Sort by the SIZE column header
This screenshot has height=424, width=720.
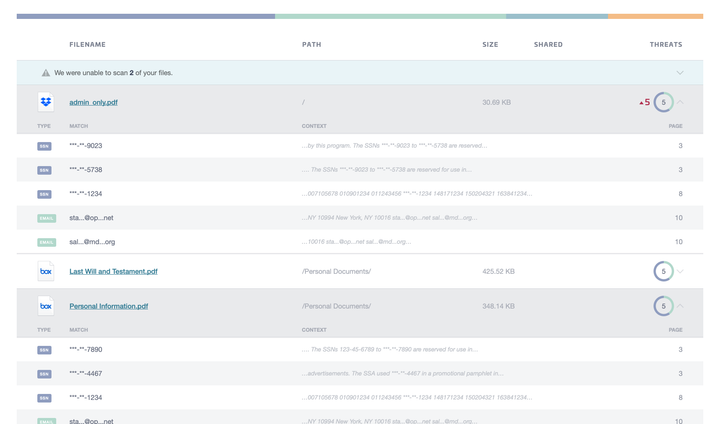(x=490, y=45)
